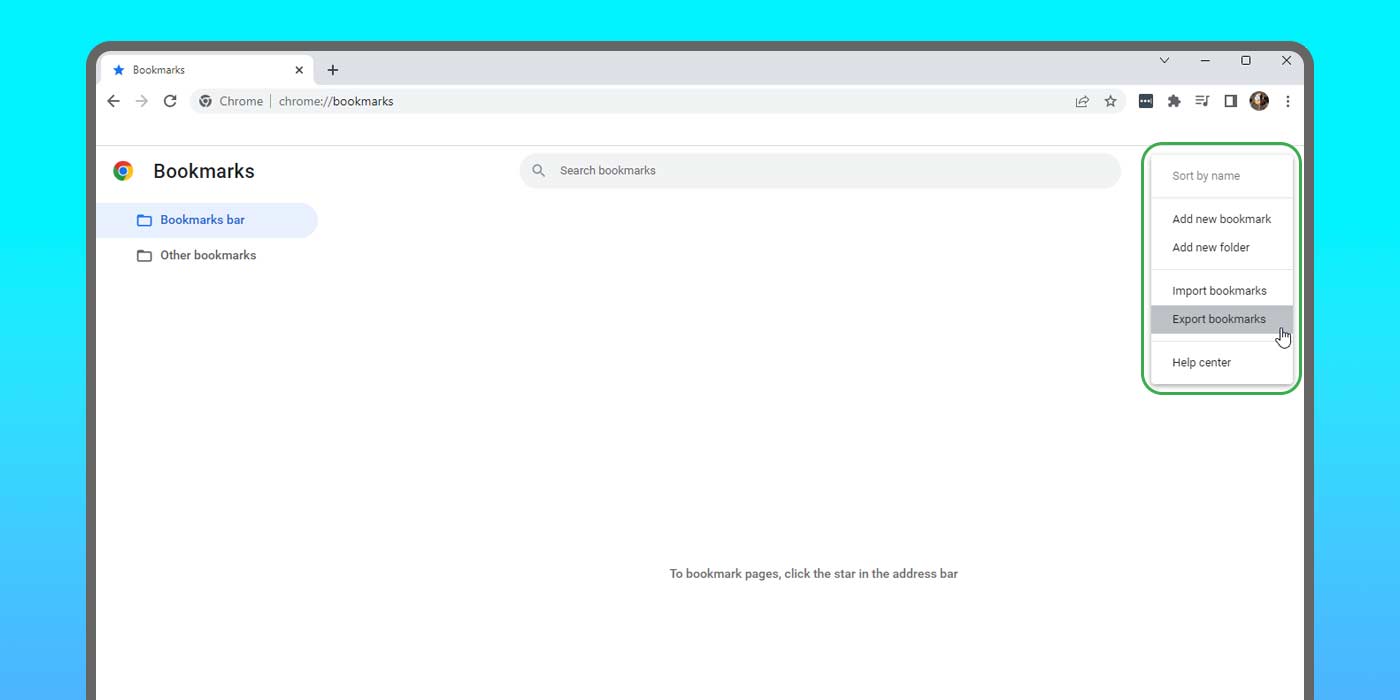The image size is (1400, 700).
Task: Select the Other bookmarks folder
Action: pyautogui.click(x=207, y=255)
